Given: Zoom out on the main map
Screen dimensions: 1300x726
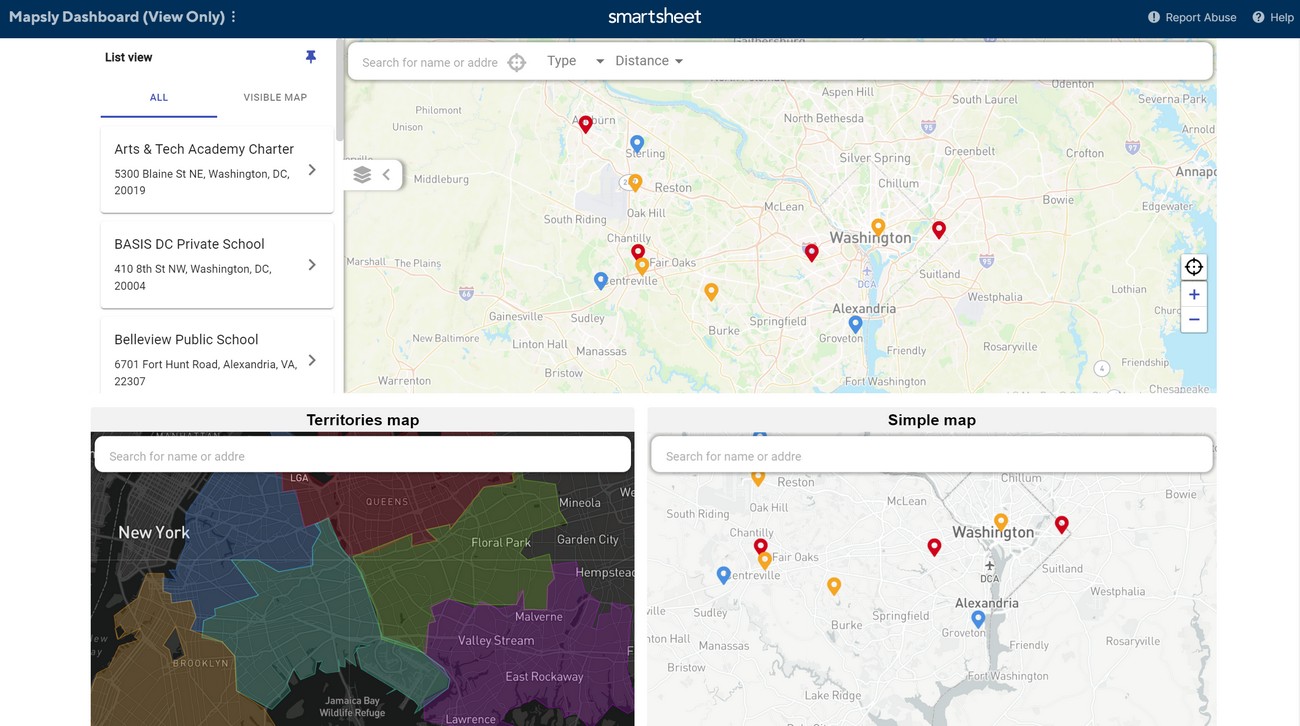Looking at the screenshot, I should coord(1193,320).
